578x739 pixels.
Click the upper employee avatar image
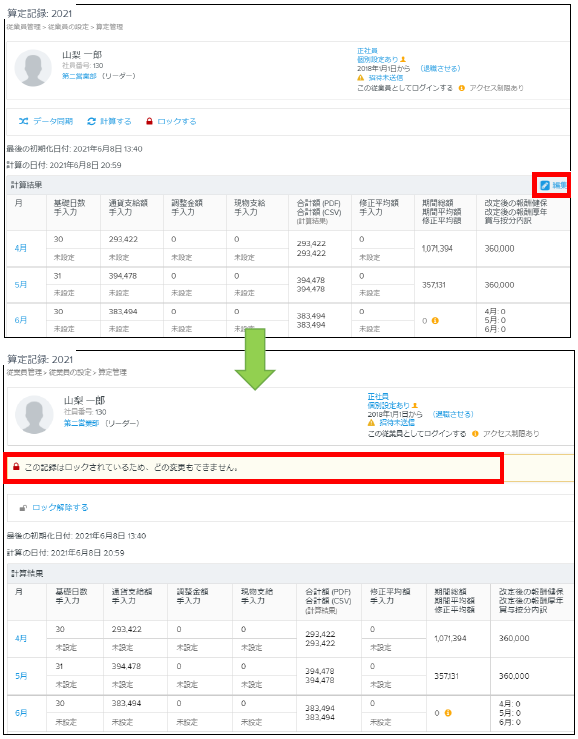(x=33, y=68)
